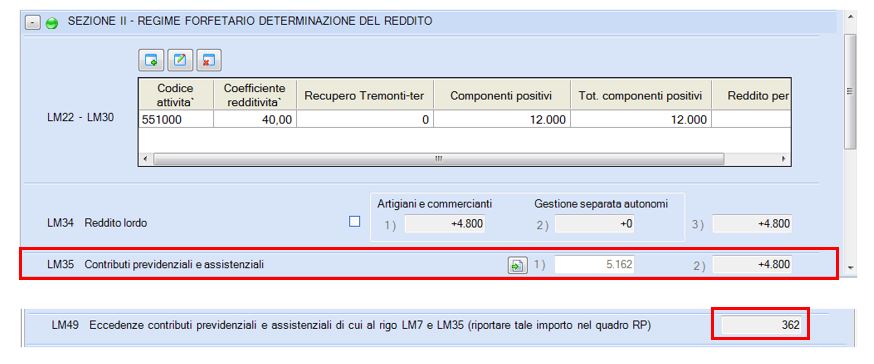Click LM35 field 1 showing 5.162
Screen dimensions: 874x364
pyautogui.click(x=595, y=265)
